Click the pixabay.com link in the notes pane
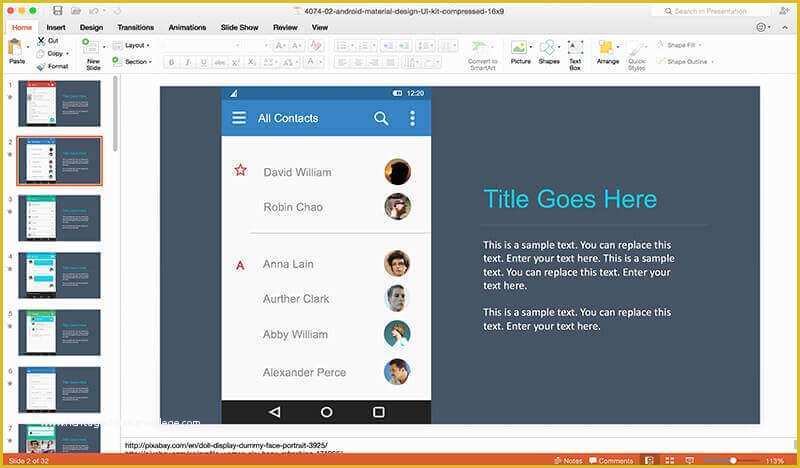Image resolution: width=800 pixels, height=468 pixels. click(x=226, y=445)
